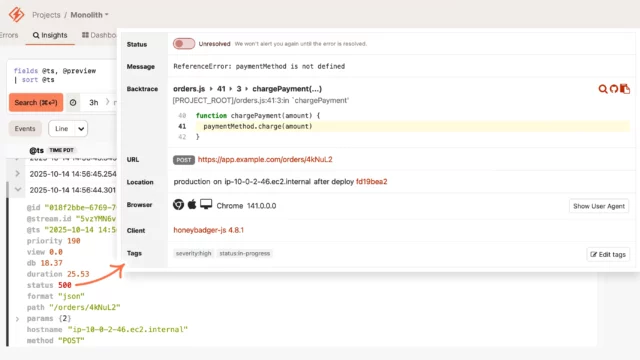Open the Monolith project dropdown

(x=89, y=15)
